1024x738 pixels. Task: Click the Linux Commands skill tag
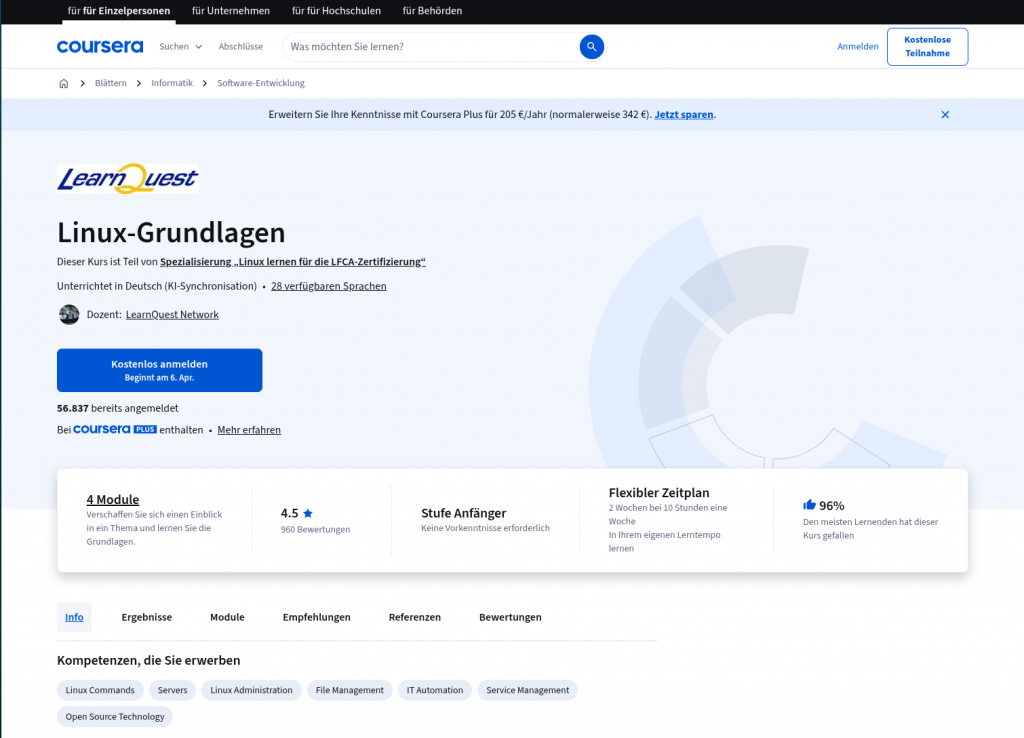pyautogui.click(x=100, y=690)
